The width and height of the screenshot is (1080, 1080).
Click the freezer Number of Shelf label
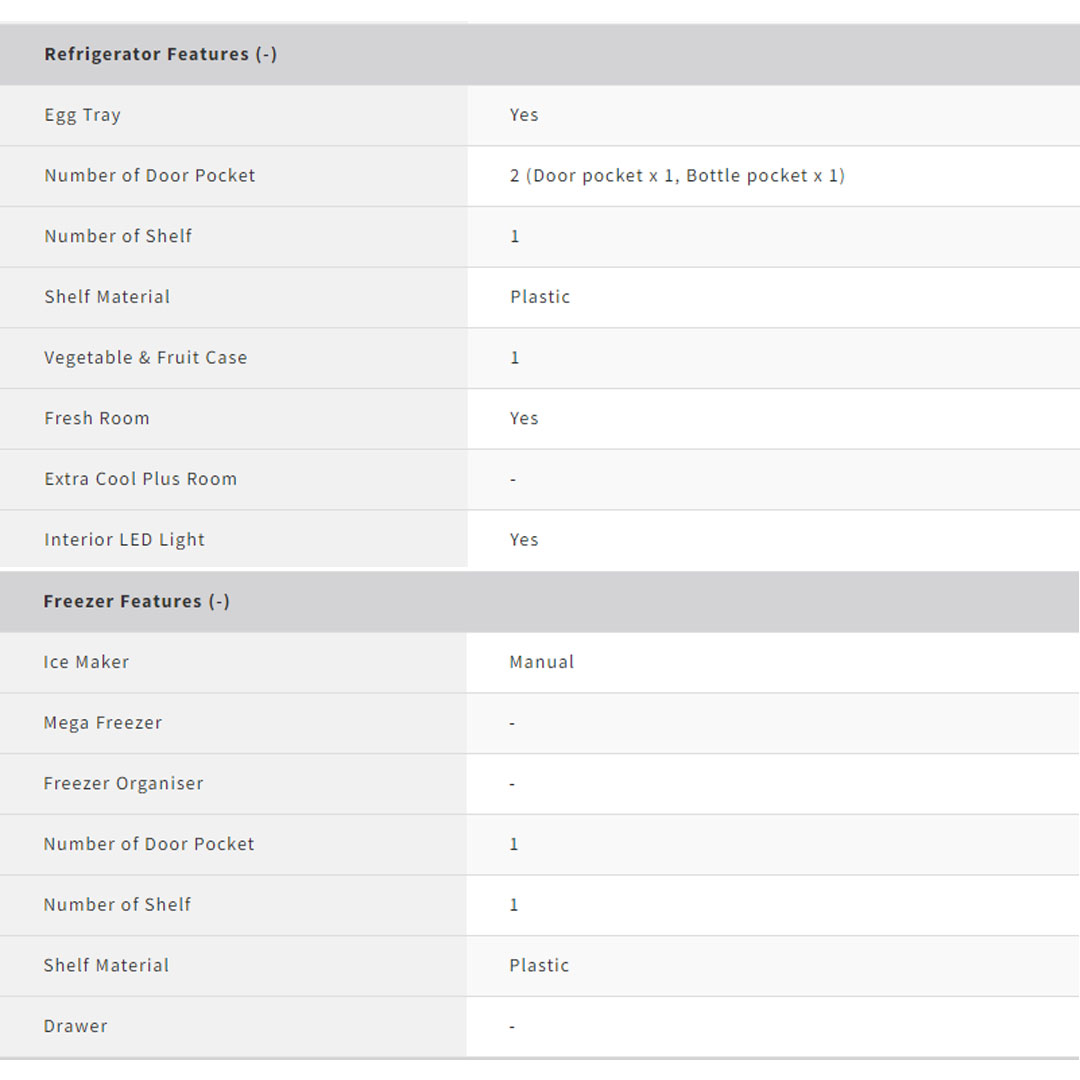tap(117, 905)
